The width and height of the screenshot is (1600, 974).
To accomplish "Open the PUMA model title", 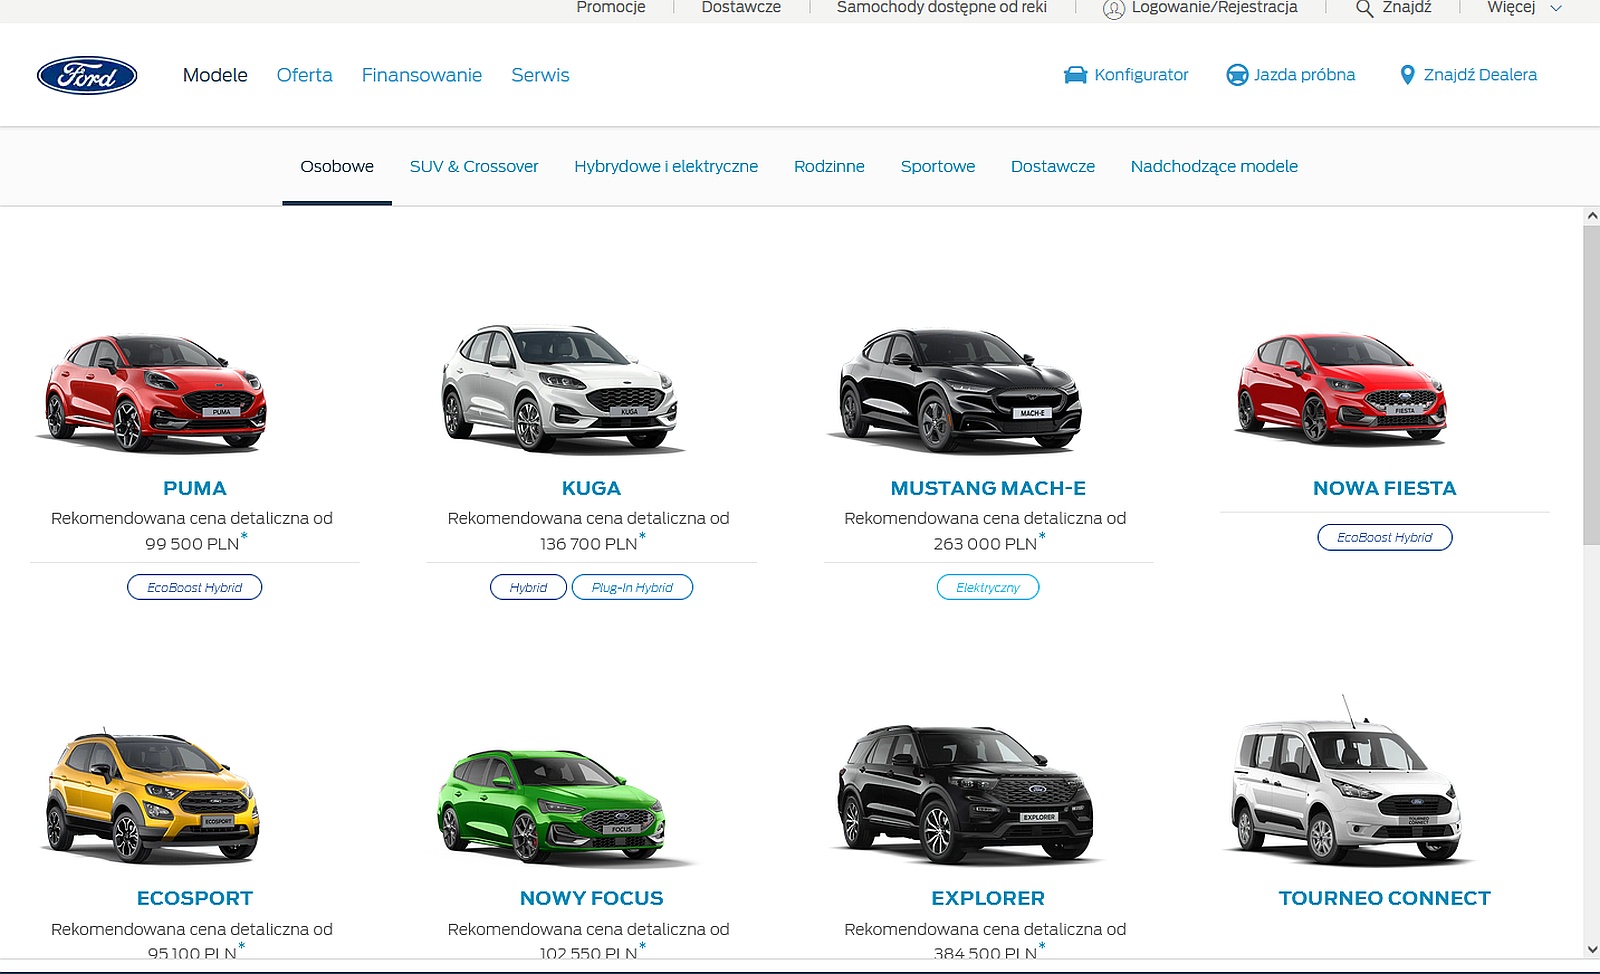I will [x=195, y=488].
